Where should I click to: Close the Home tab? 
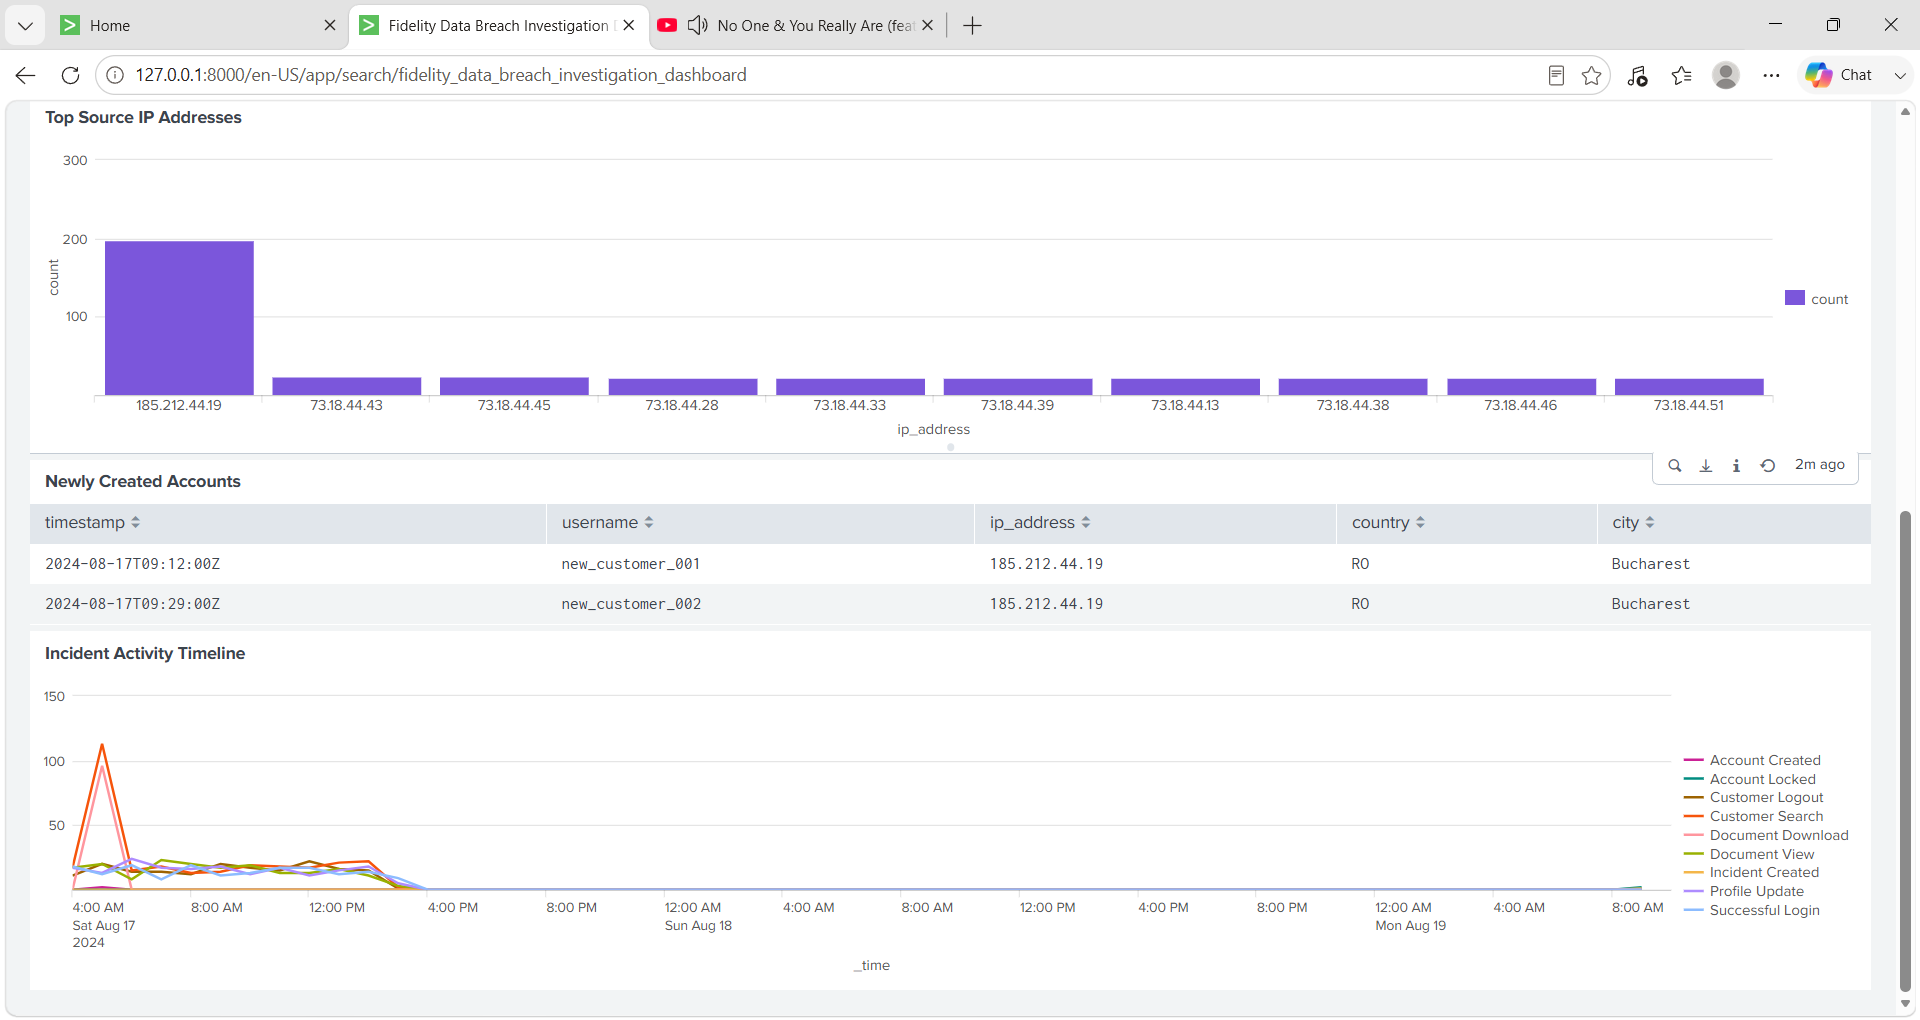(x=330, y=25)
